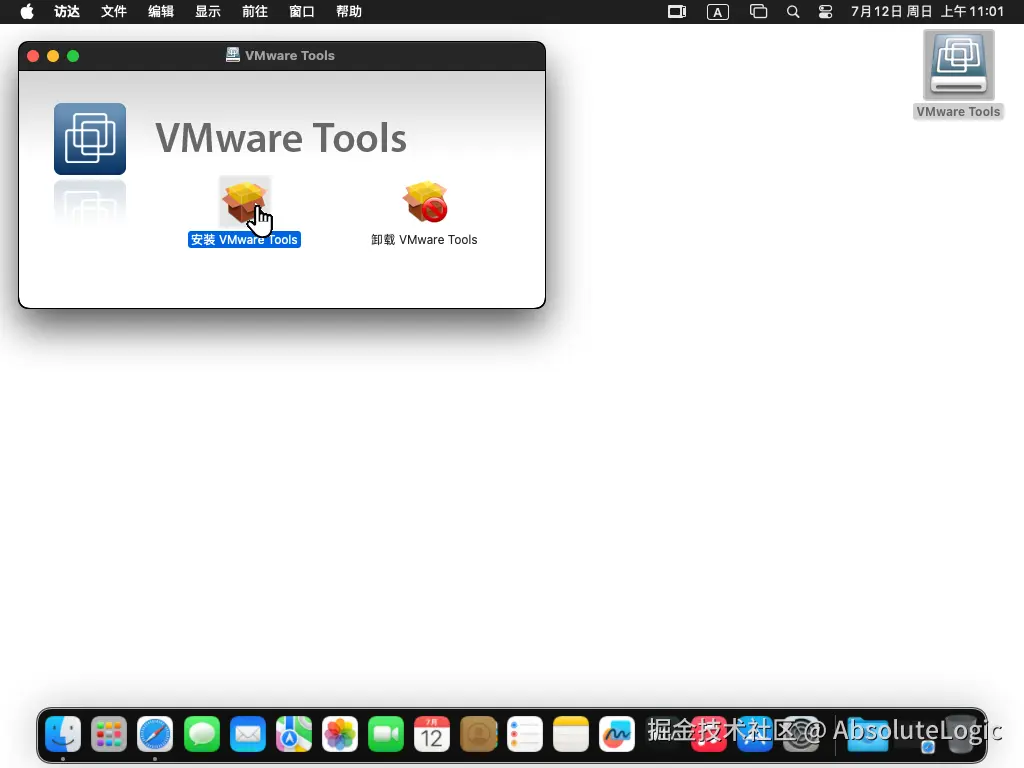This screenshot has width=1024, height=768.
Task: Open Contacts from the Dock
Action: point(478,734)
